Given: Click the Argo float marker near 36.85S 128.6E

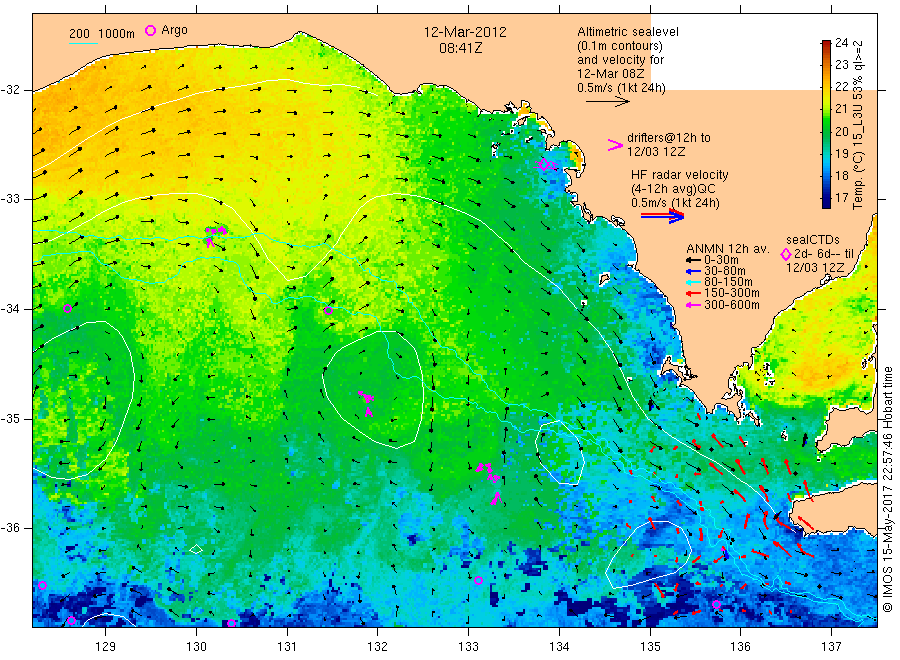Looking at the screenshot, I should click(71, 620).
